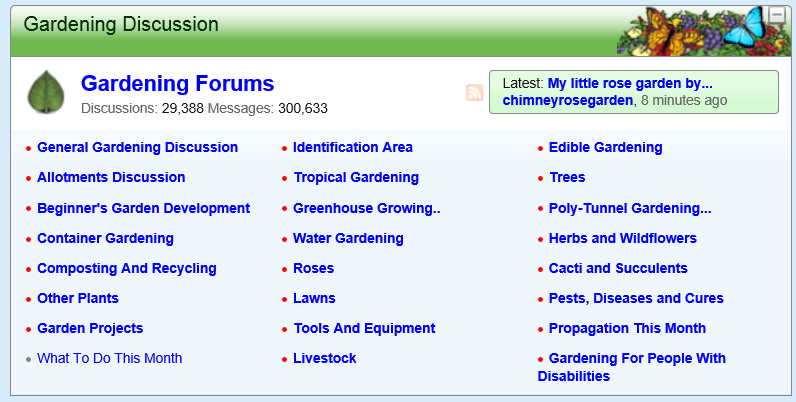This screenshot has width=796, height=402.
Task: Open Pests, Diseases and Cures forum
Action: pyautogui.click(x=636, y=298)
